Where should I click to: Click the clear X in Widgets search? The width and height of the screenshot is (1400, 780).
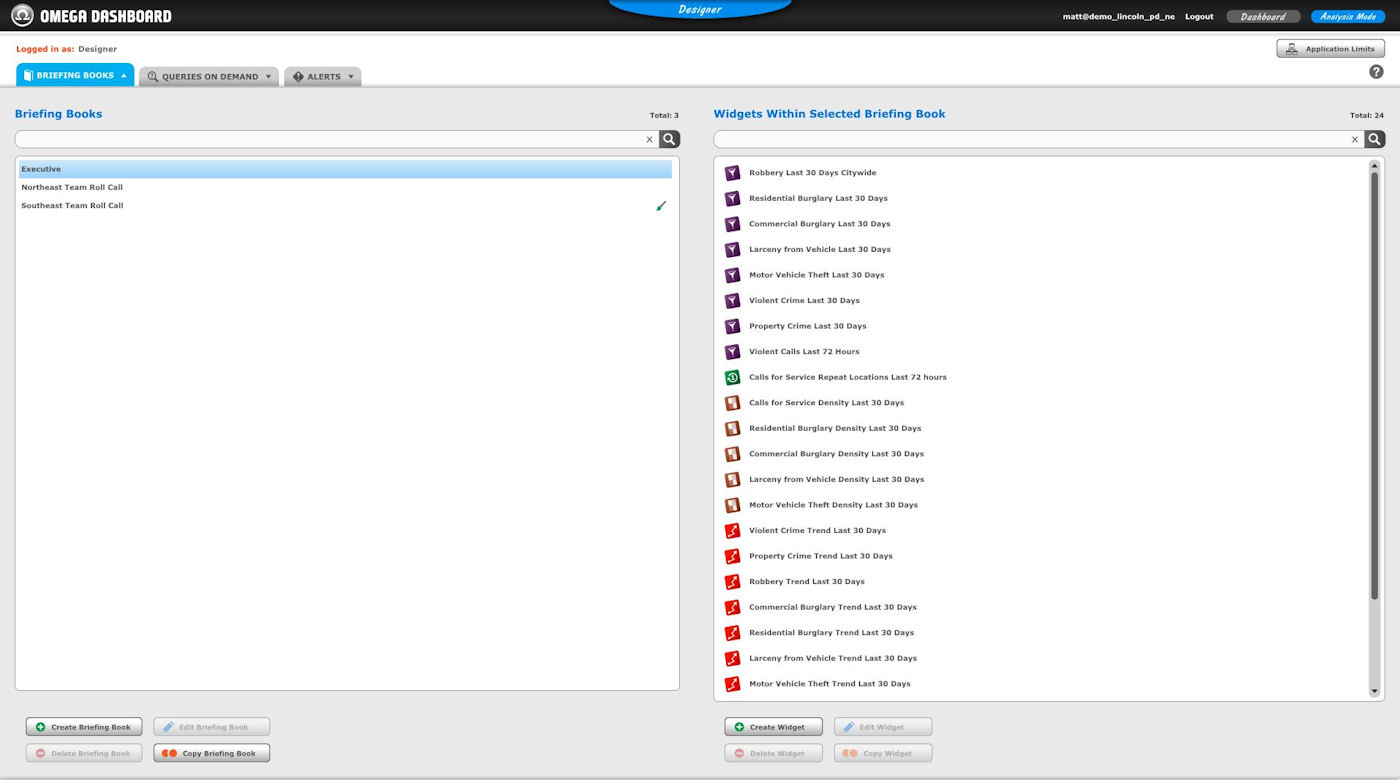(x=1355, y=140)
